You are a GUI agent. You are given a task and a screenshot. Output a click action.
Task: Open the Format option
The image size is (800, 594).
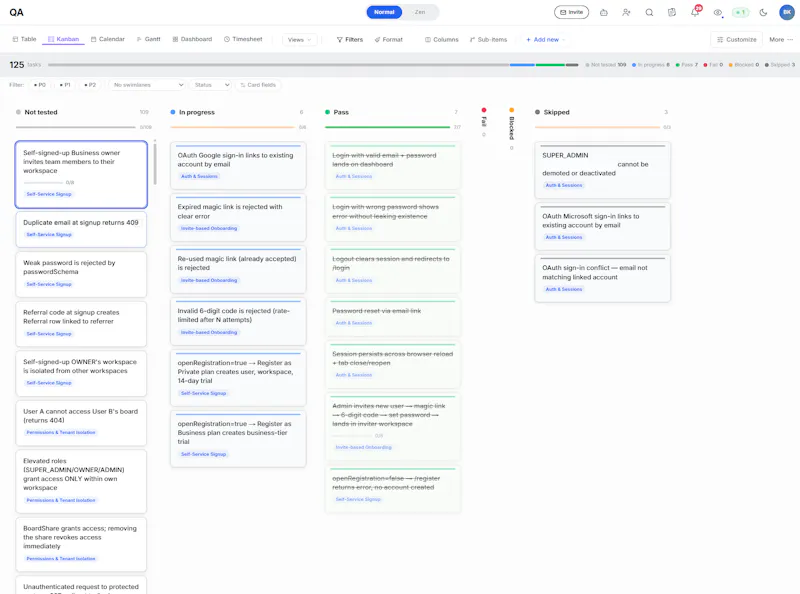pyautogui.click(x=388, y=40)
